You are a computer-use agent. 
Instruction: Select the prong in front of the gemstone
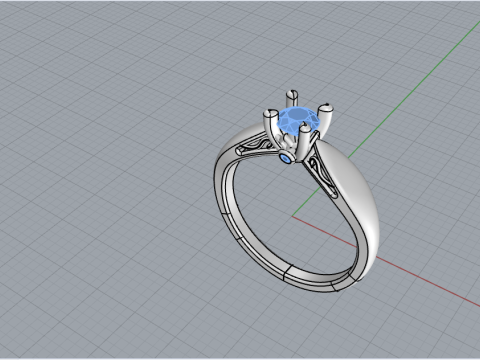pos(305,143)
